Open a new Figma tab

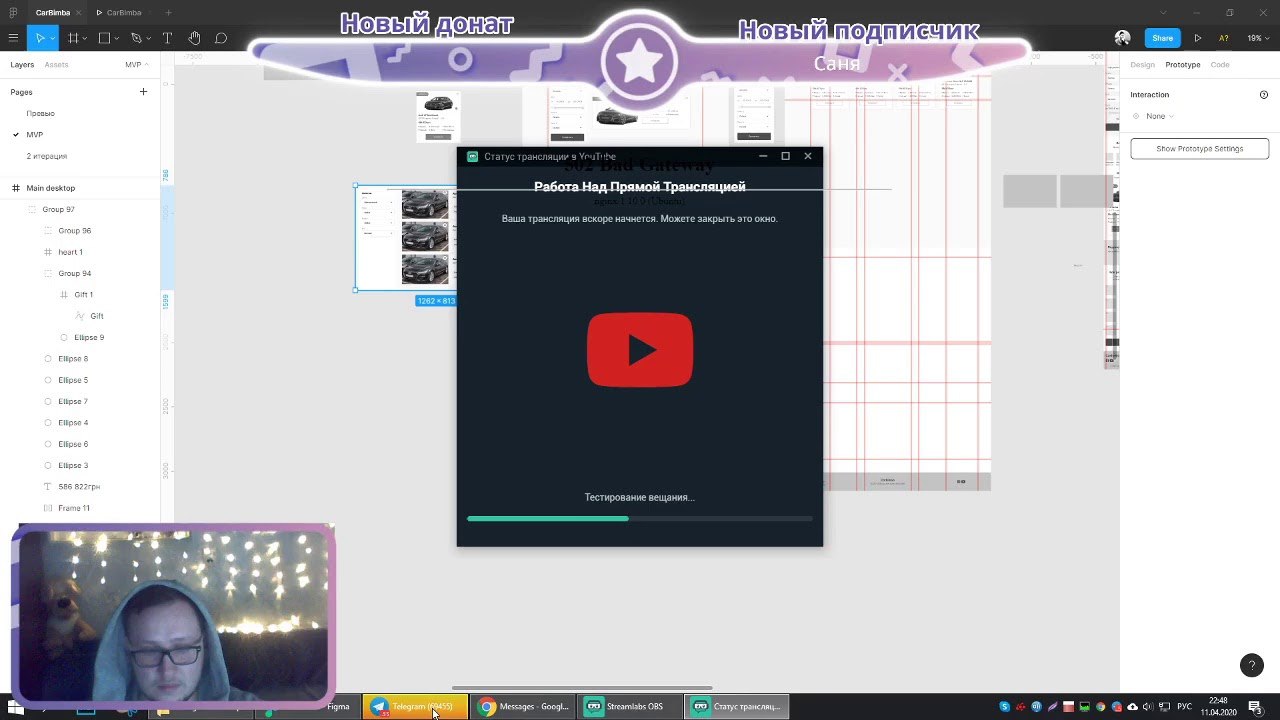[x=169, y=12]
